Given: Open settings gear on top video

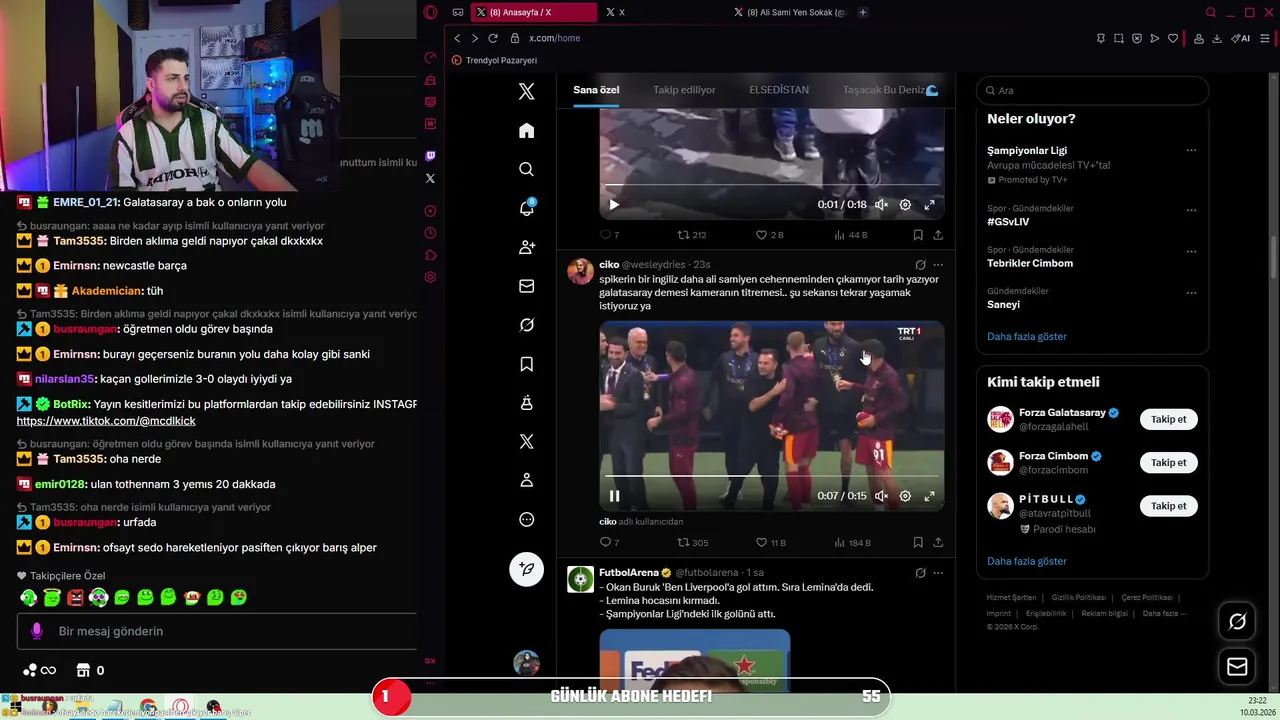Looking at the screenshot, I should [x=905, y=204].
